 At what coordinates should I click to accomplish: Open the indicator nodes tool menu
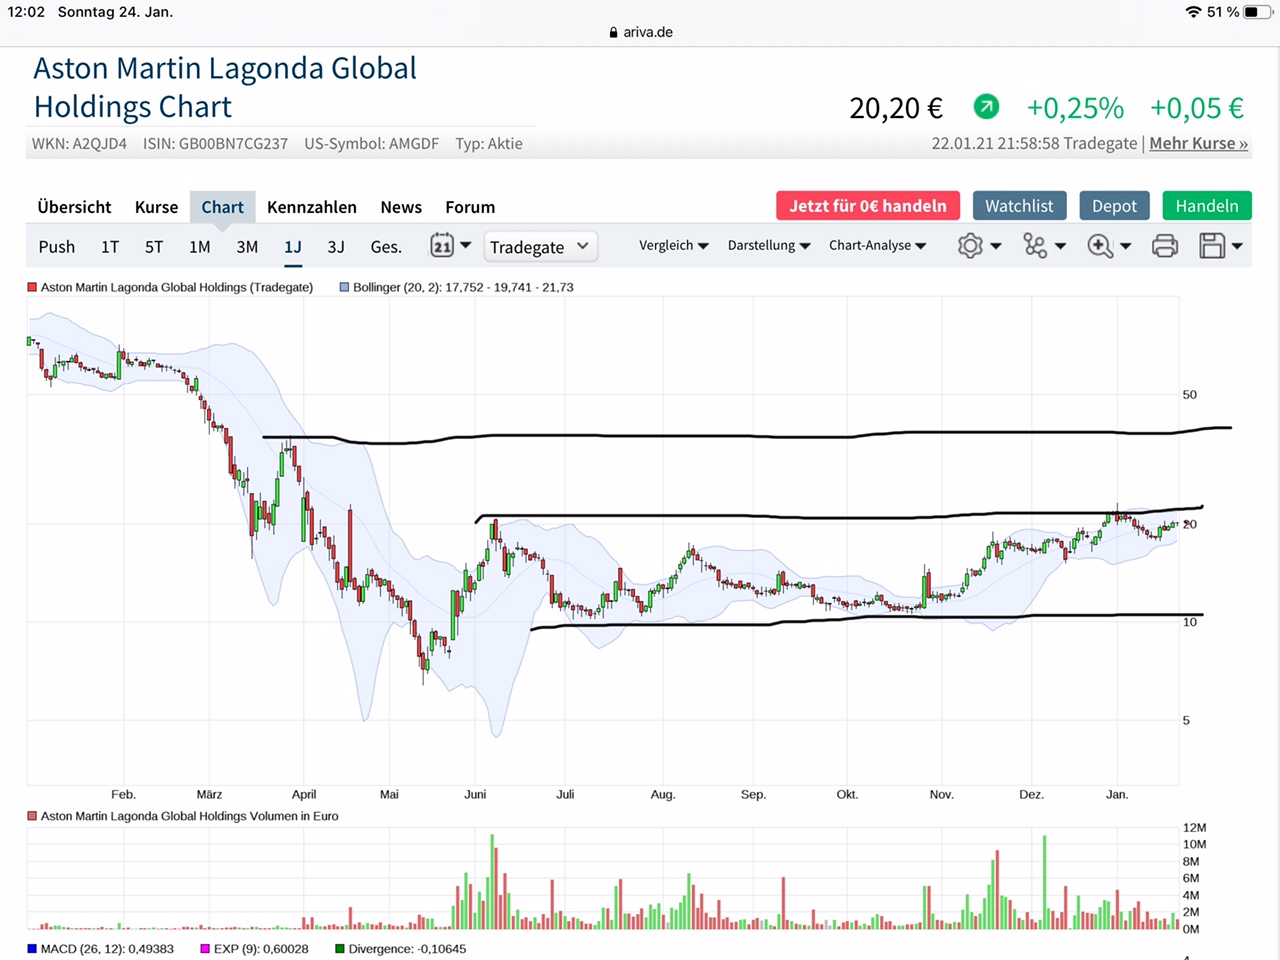coord(1044,246)
